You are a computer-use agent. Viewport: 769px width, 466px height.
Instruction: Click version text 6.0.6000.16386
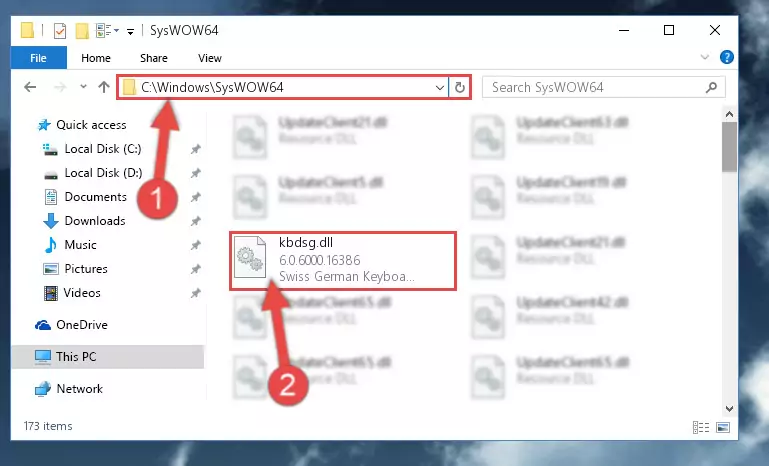click(319, 260)
